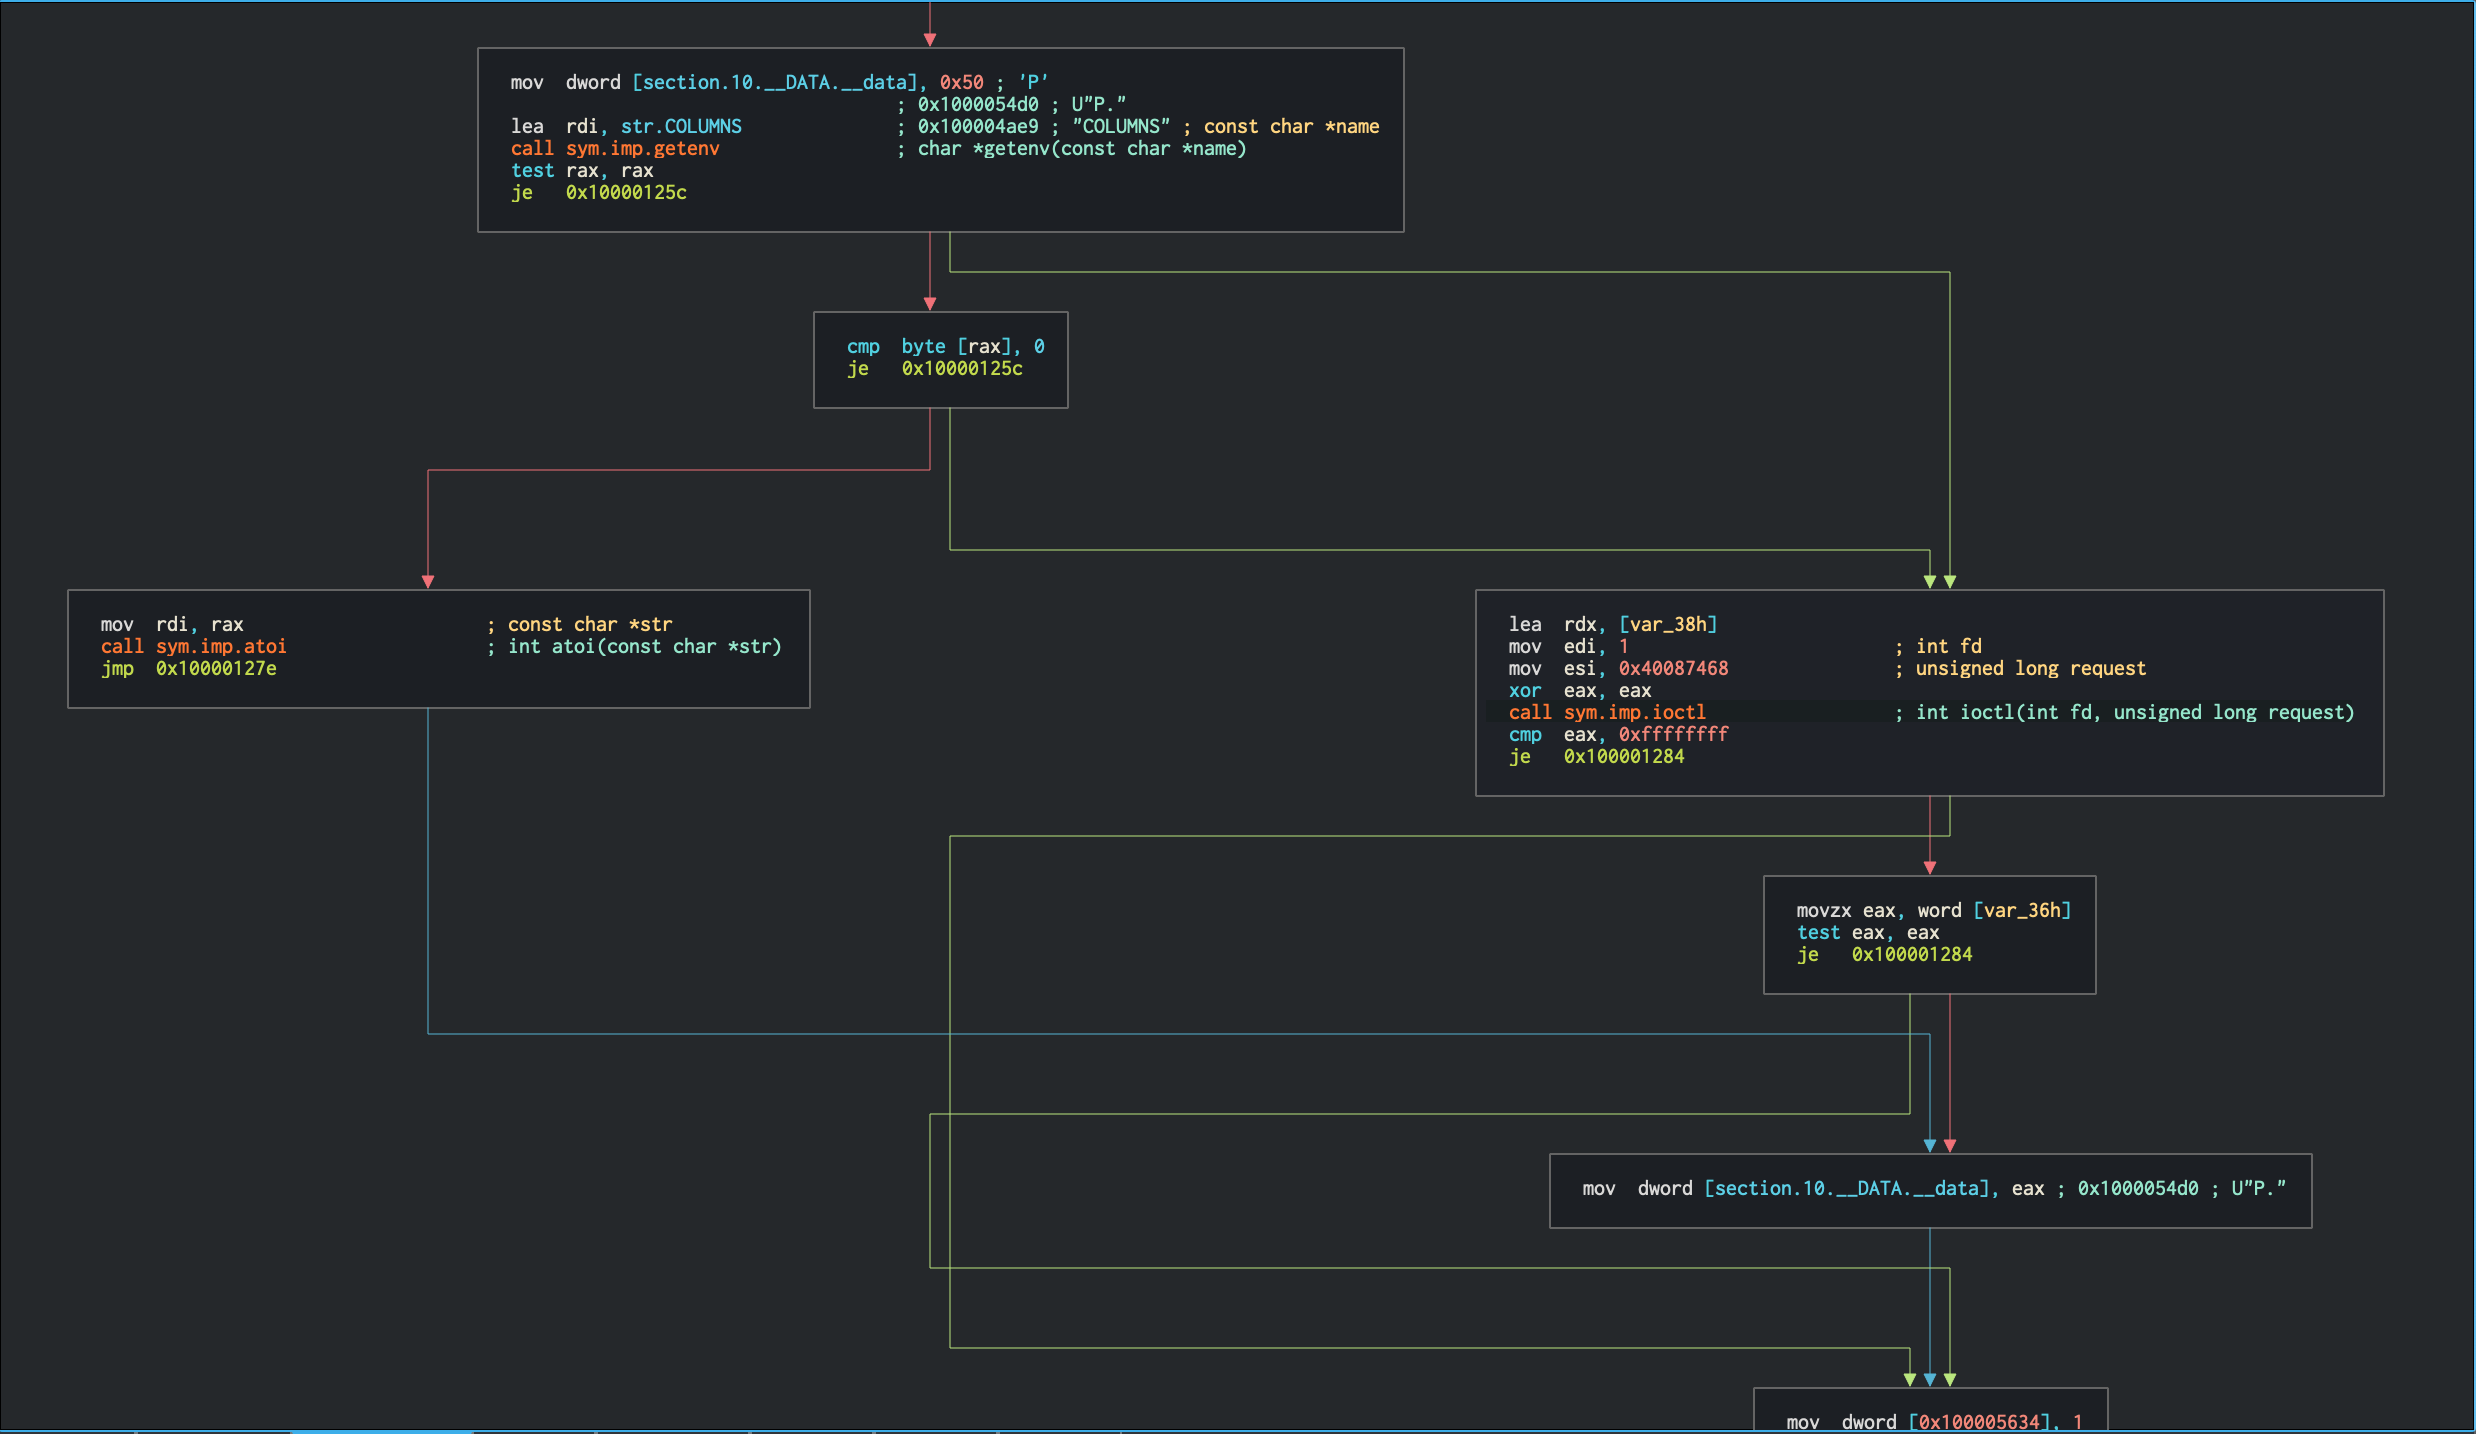Select the movzx eax, word [var_36h] block
The image size is (2476, 1434).
[x=1929, y=932]
